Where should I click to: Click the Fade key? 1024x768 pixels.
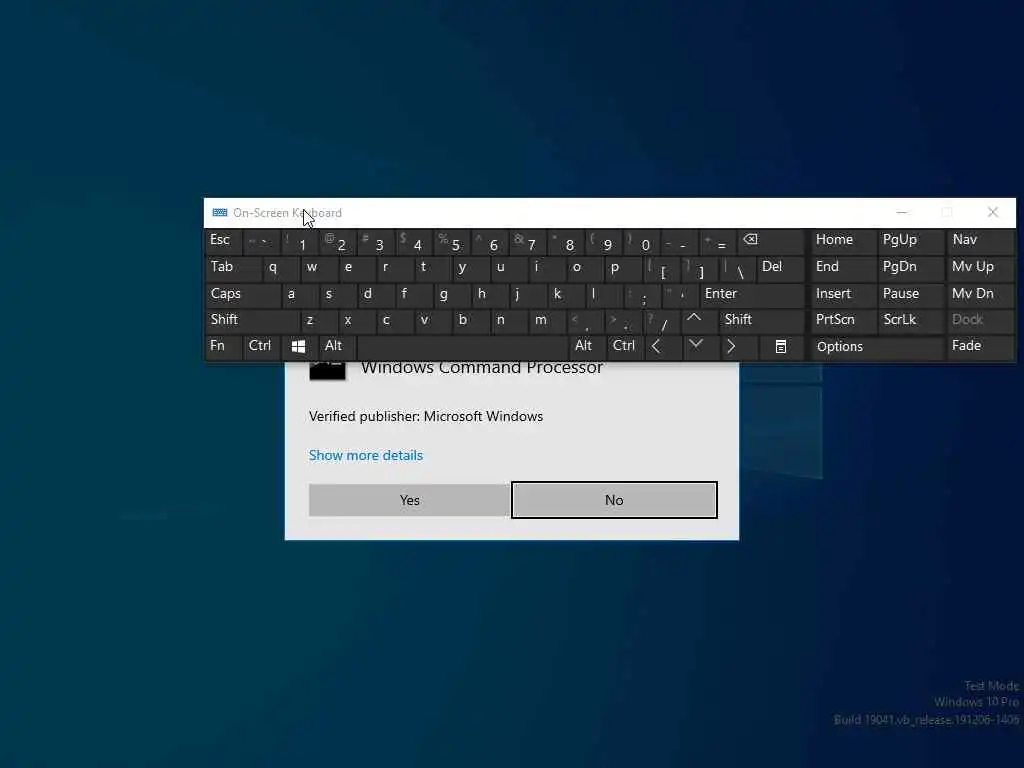980,347
